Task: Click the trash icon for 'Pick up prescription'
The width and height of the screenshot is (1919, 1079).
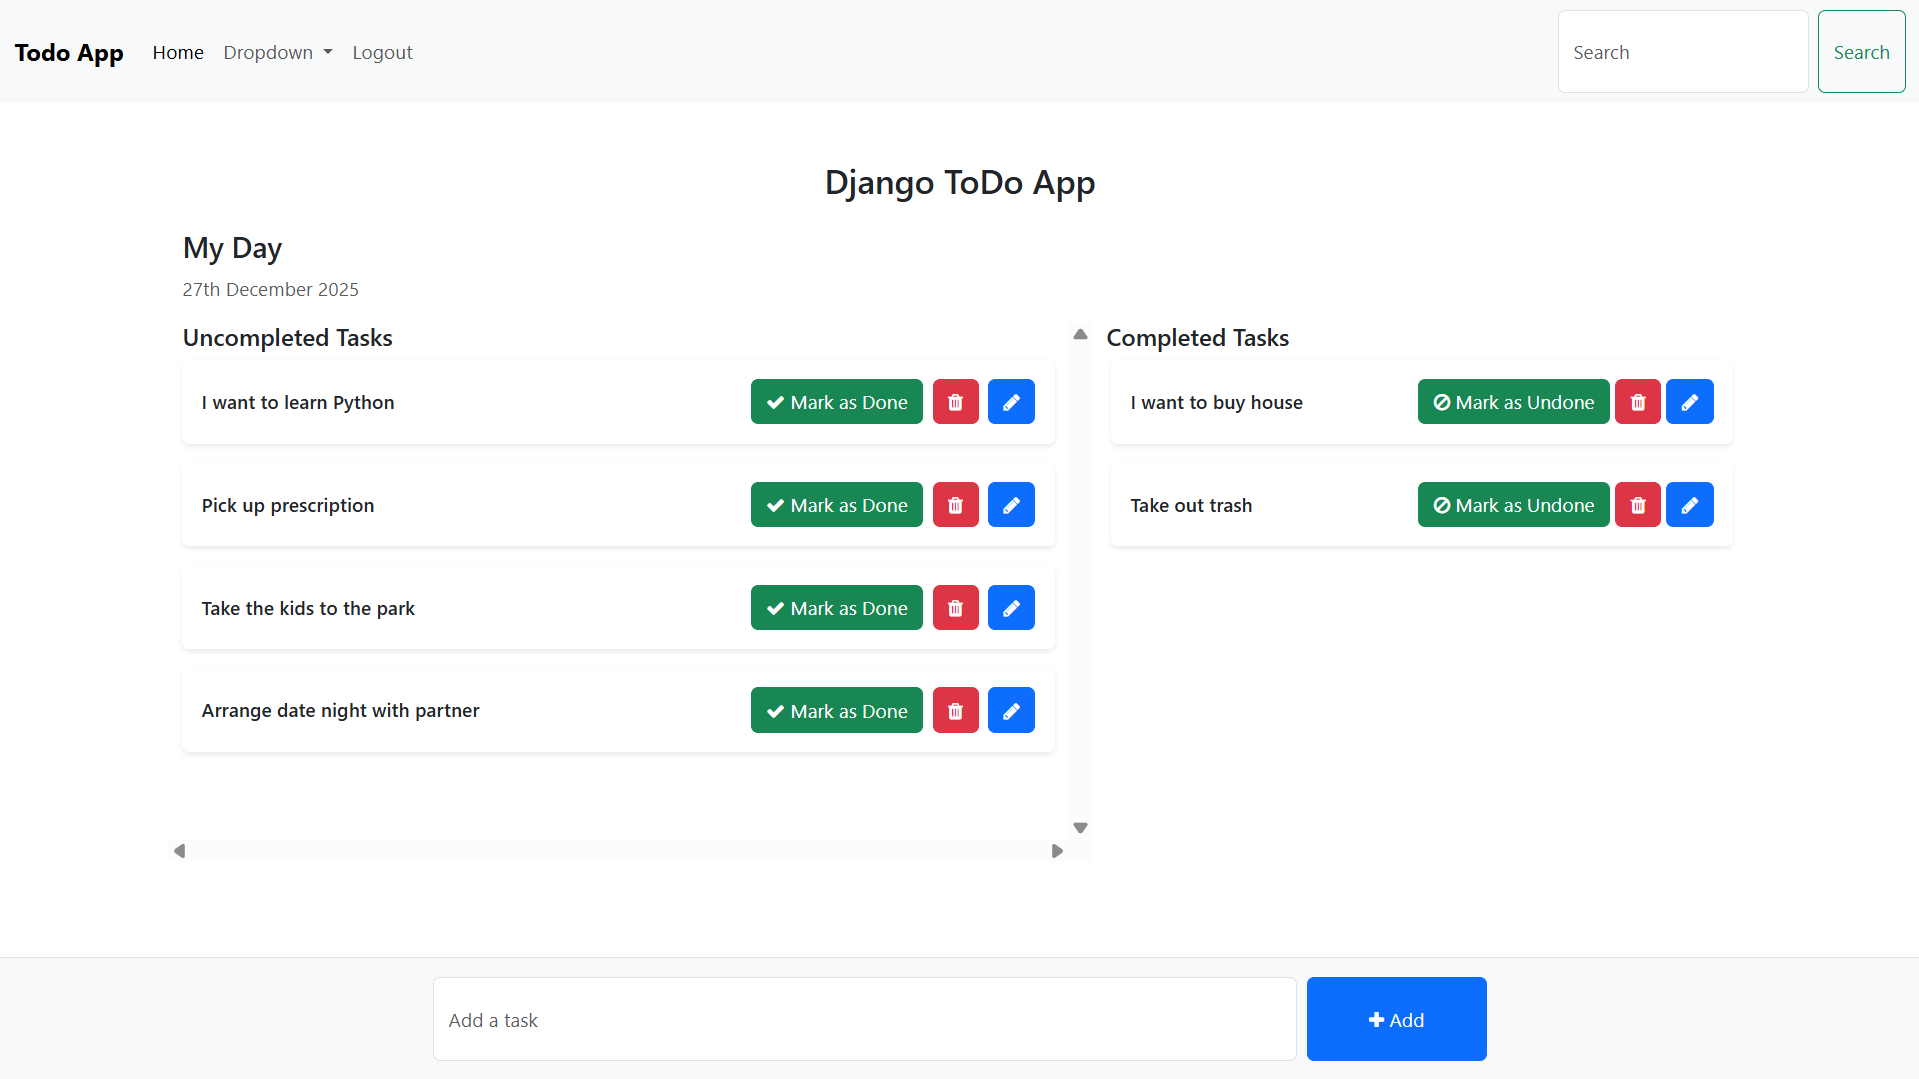Action: click(x=955, y=504)
